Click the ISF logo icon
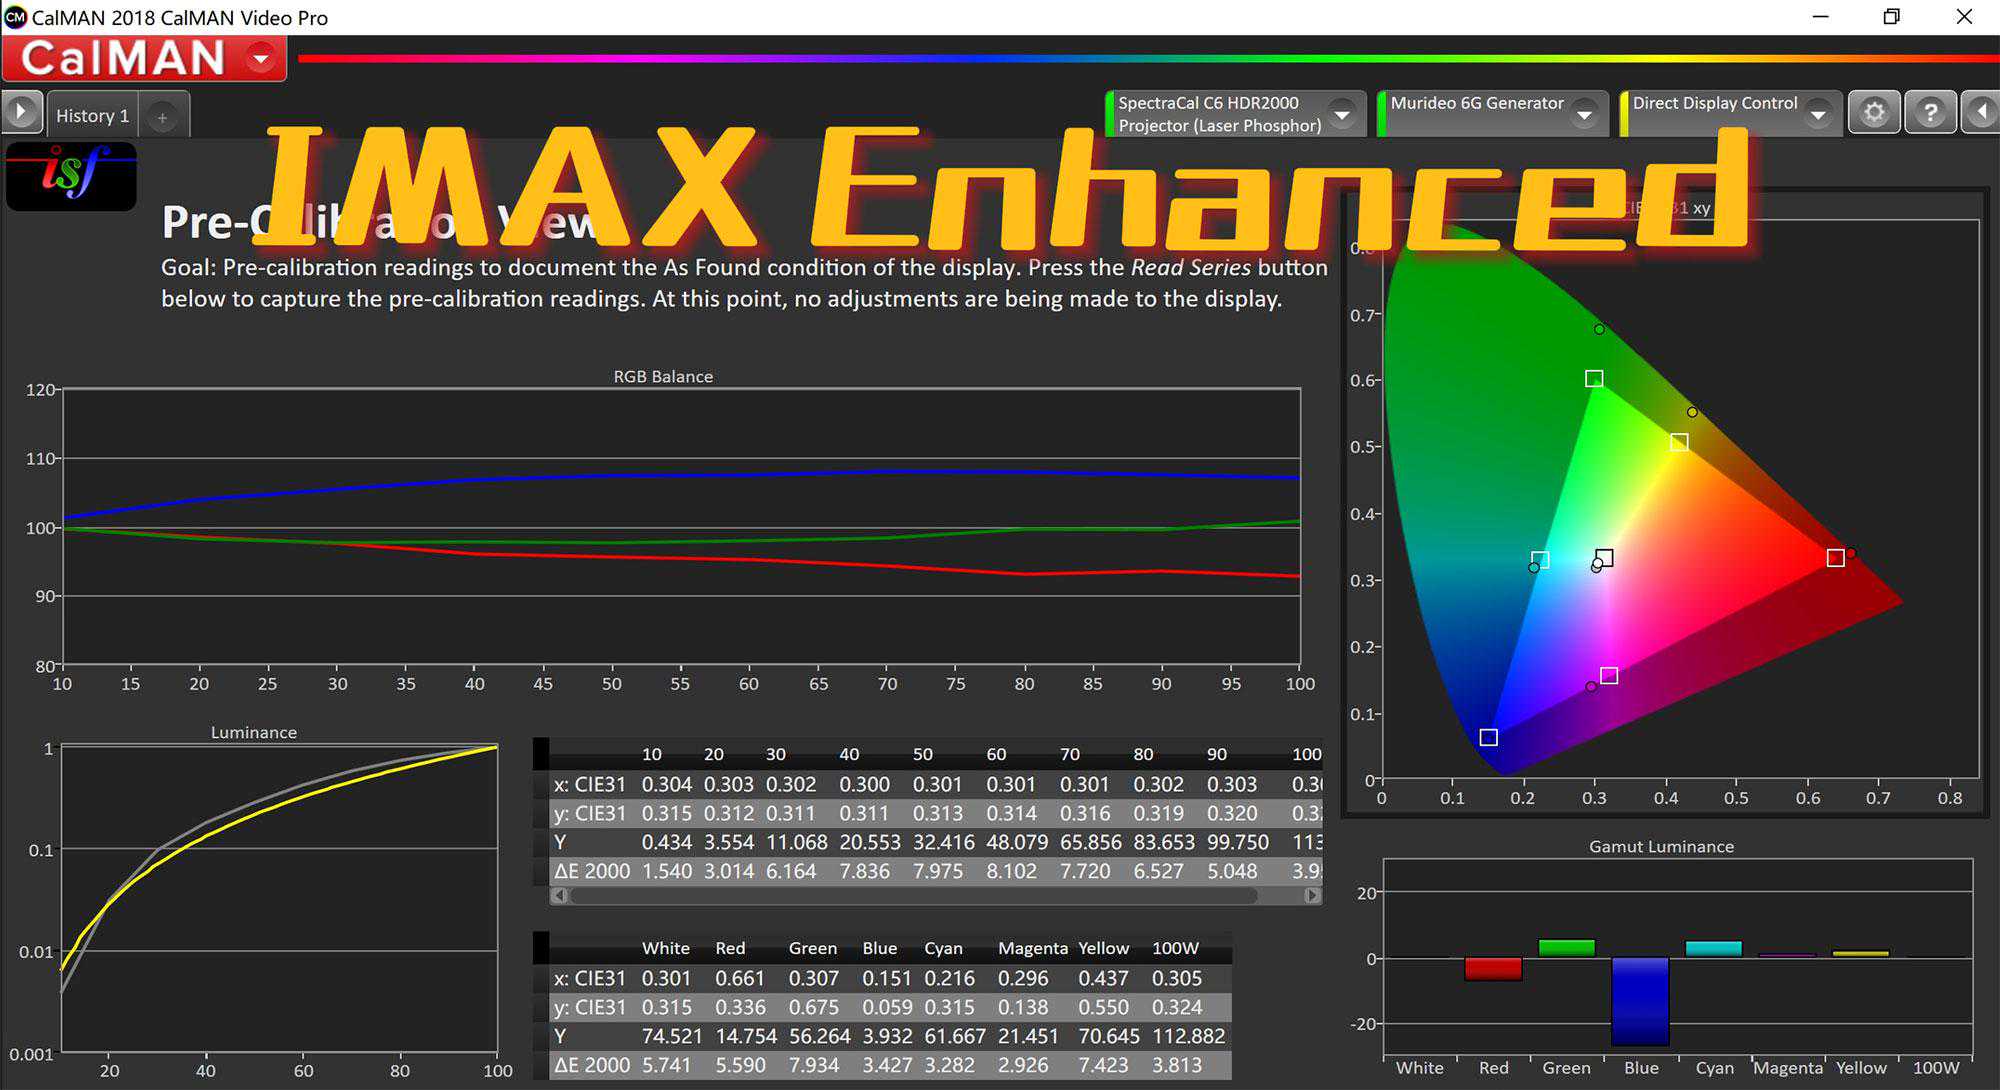Viewport: 2000px width, 1090px height. pos(71,176)
